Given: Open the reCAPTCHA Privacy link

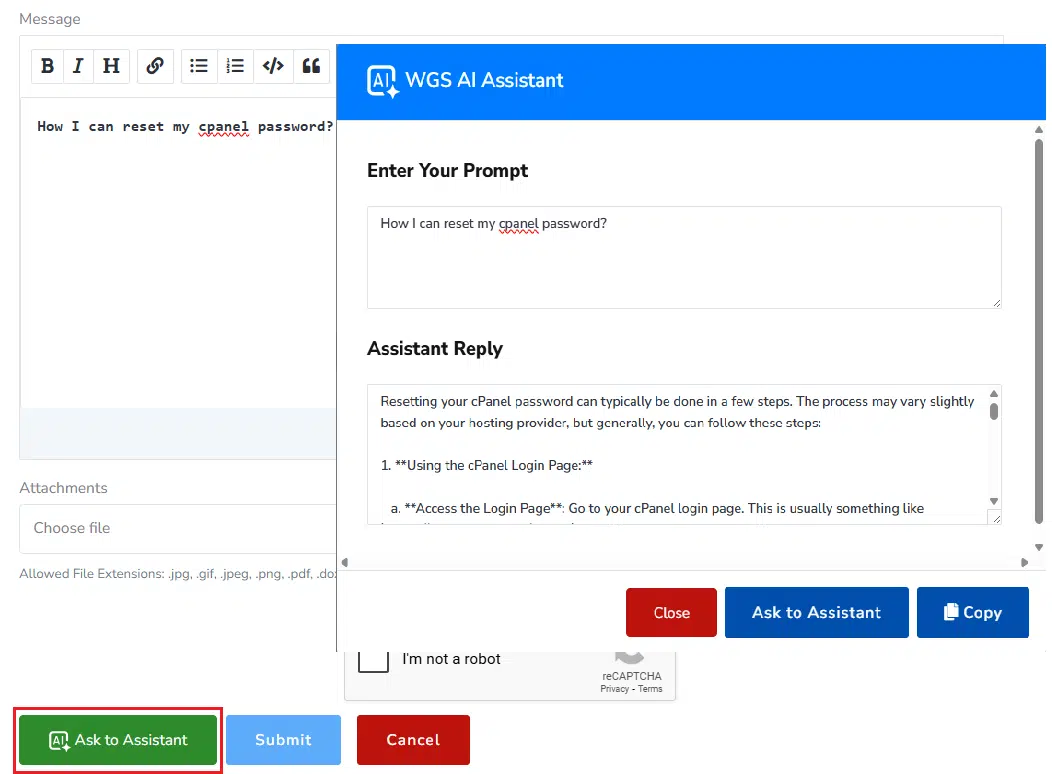Looking at the screenshot, I should pyautogui.click(x=614, y=689).
